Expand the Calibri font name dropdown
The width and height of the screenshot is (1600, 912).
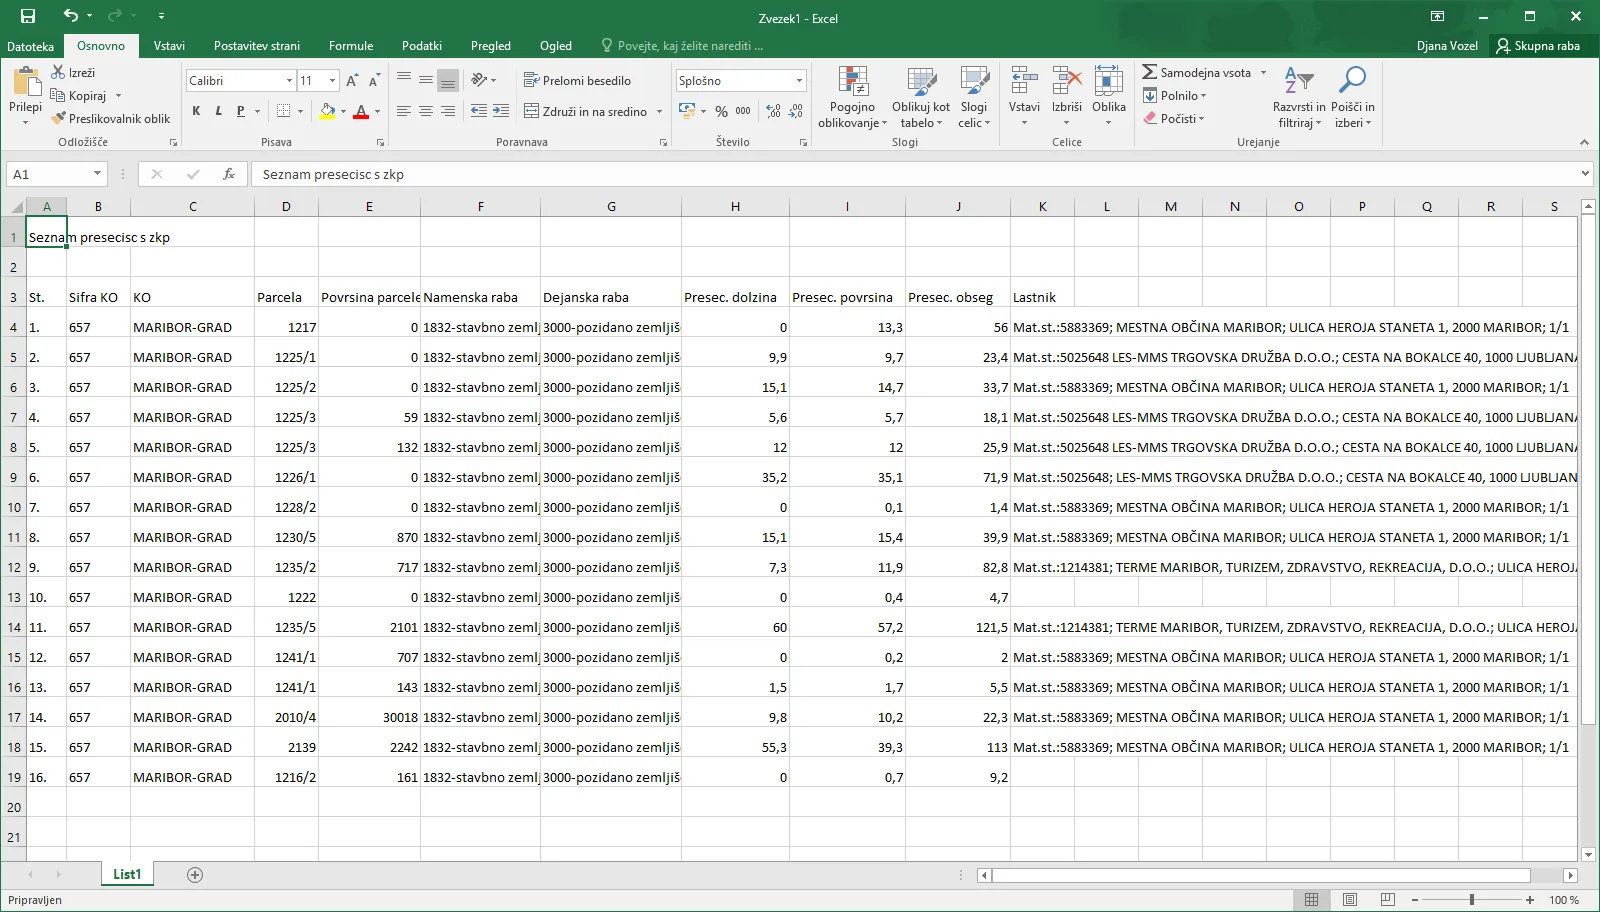click(x=289, y=80)
